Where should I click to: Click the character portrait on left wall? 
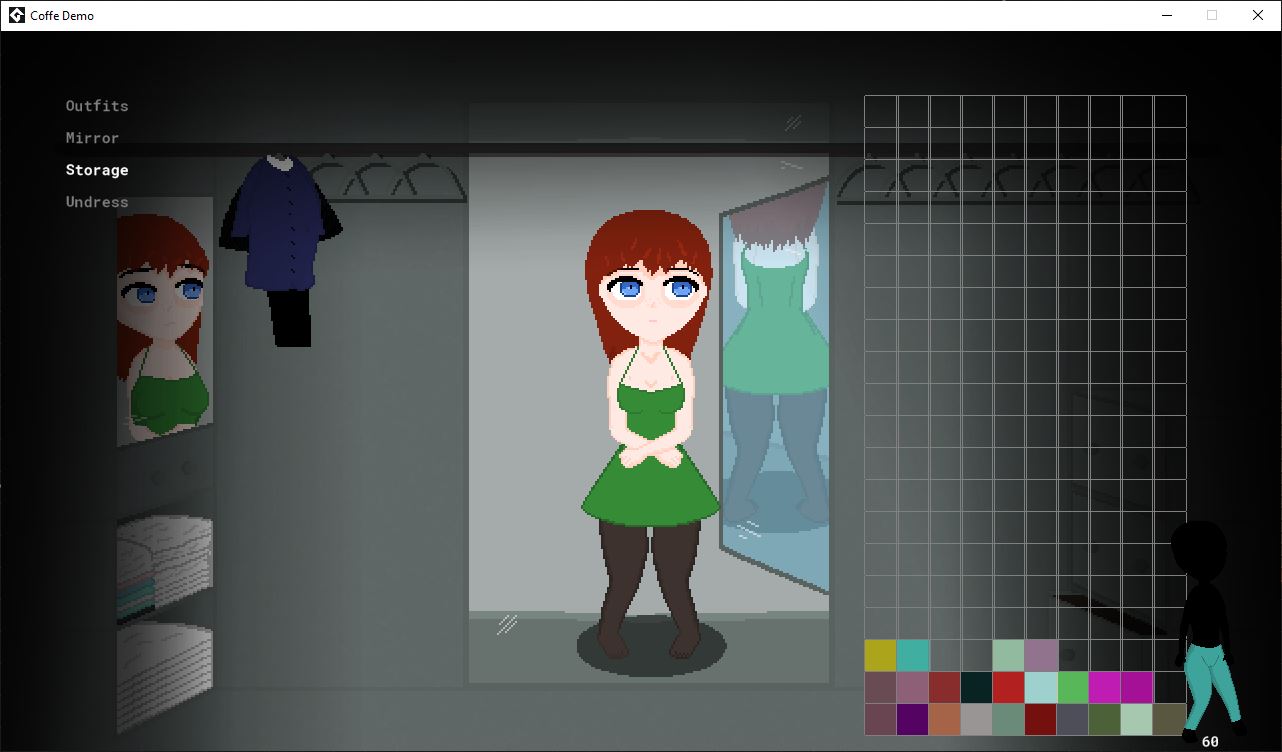coord(164,320)
